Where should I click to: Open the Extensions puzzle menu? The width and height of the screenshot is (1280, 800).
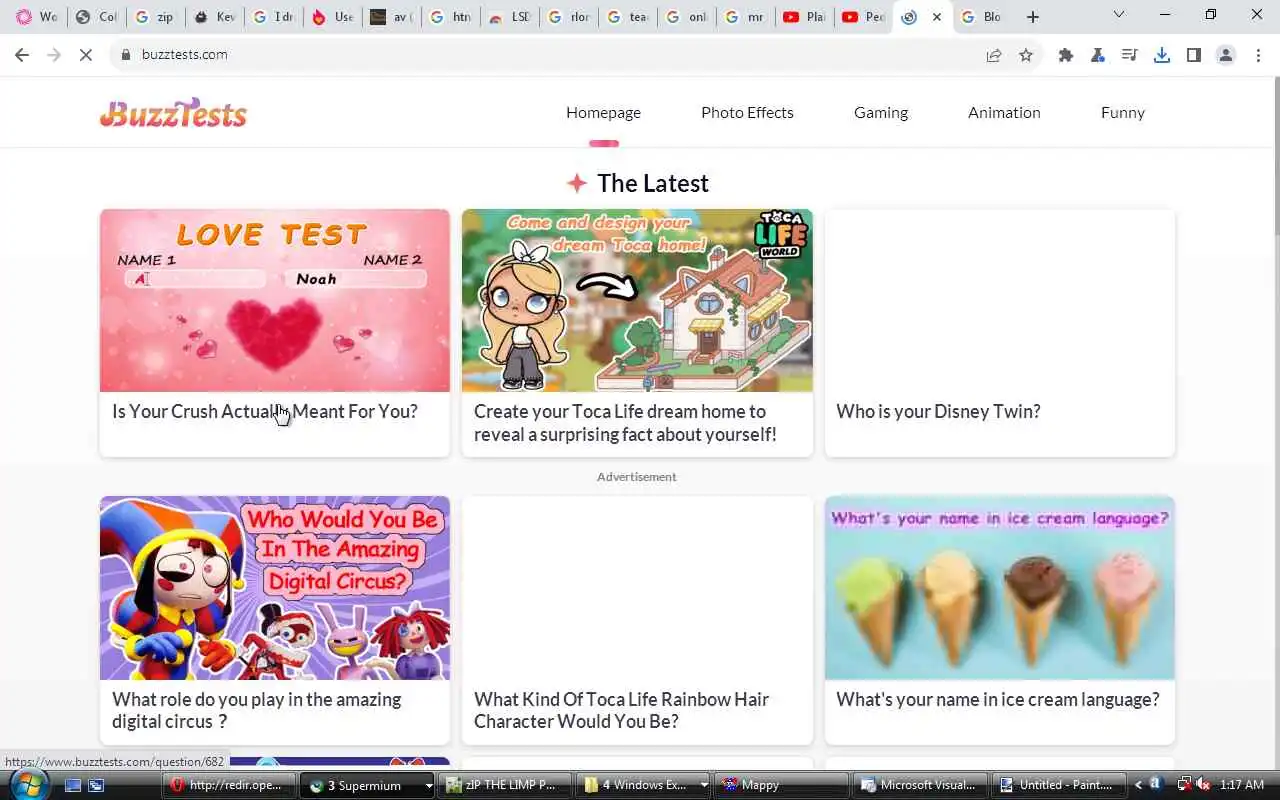[1066, 55]
